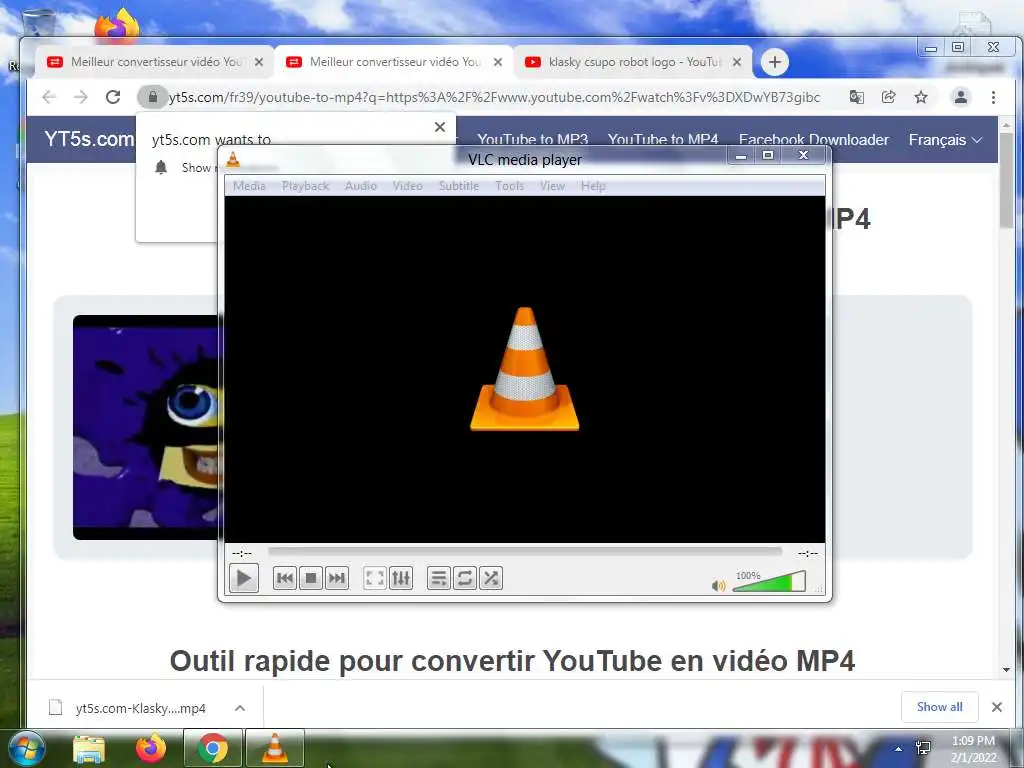This screenshot has width=1024, height=768.
Task: Click the network icon in system tray
Action: (x=923, y=748)
